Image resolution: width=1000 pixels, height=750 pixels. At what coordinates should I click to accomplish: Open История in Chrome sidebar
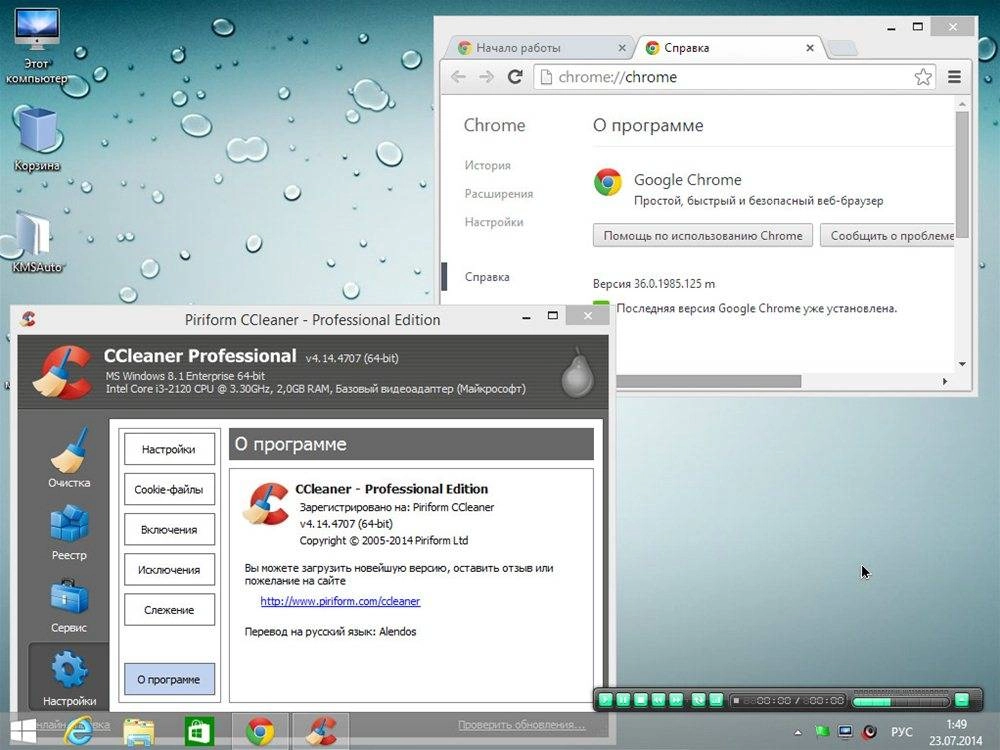(x=488, y=165)
